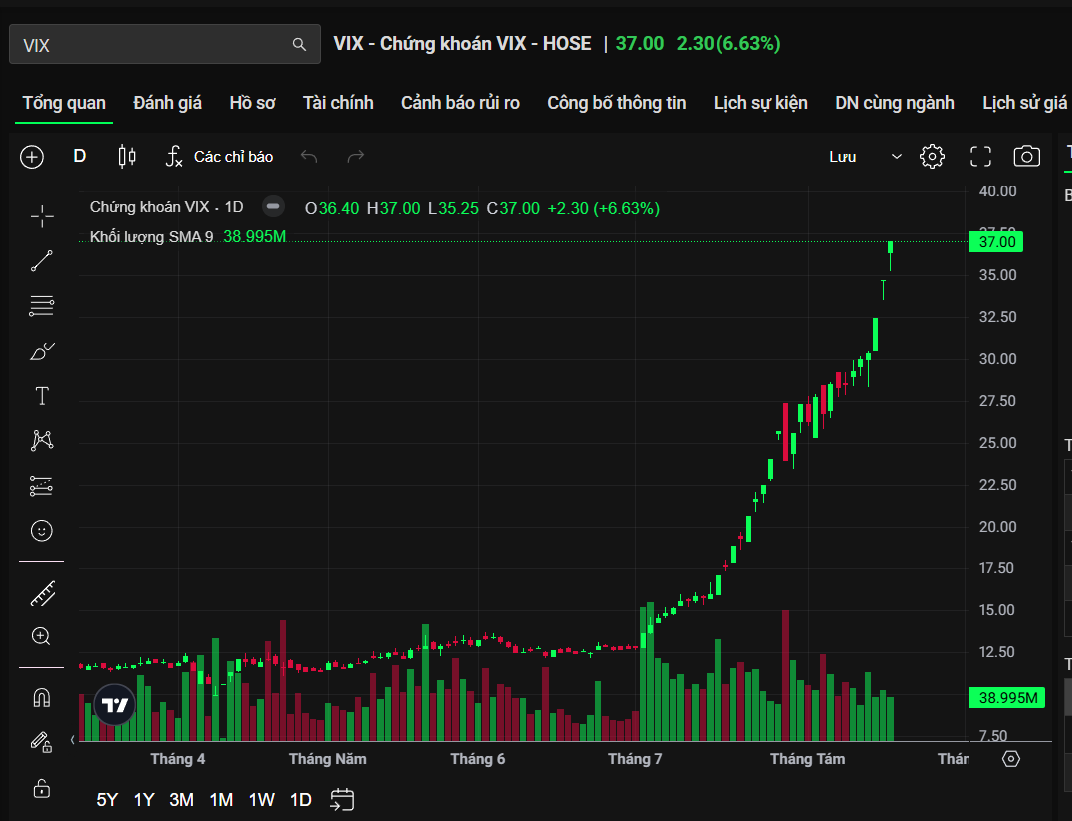Open the Cảnh báo rủi ro tab
The height and width of the screenshot is (821, 1072).
[460, 103]
